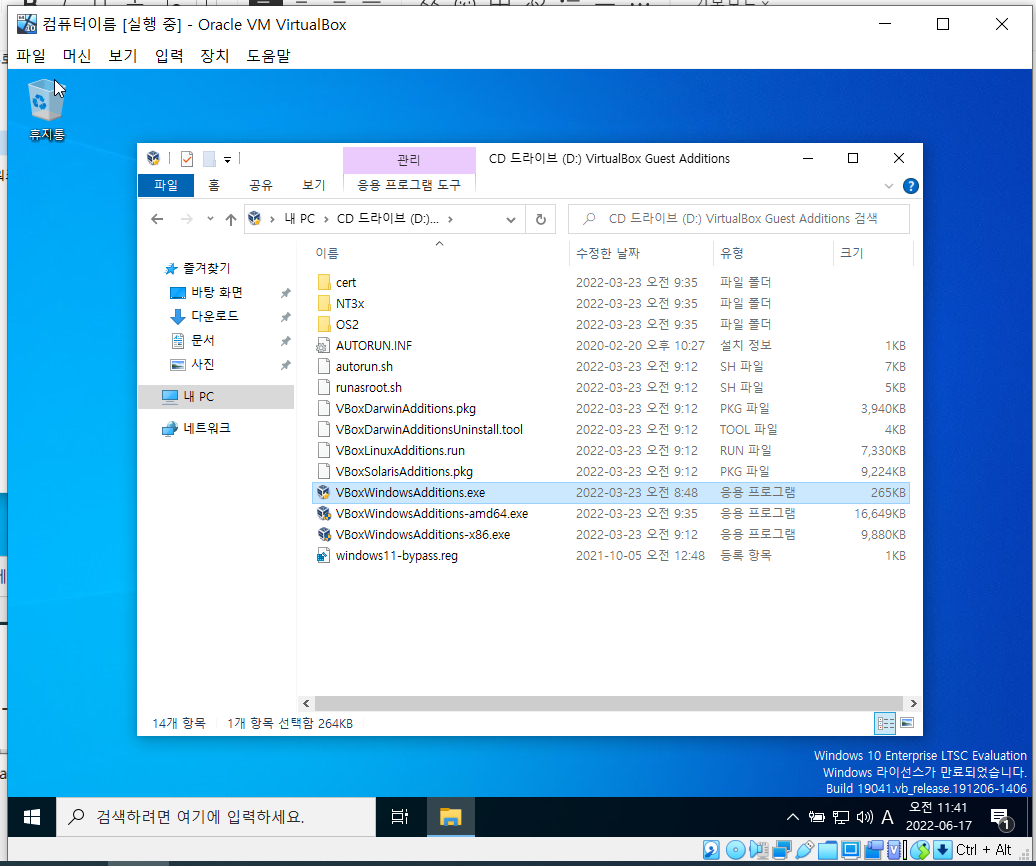Show hidden tray icons chevron

(x=793, y=818)
